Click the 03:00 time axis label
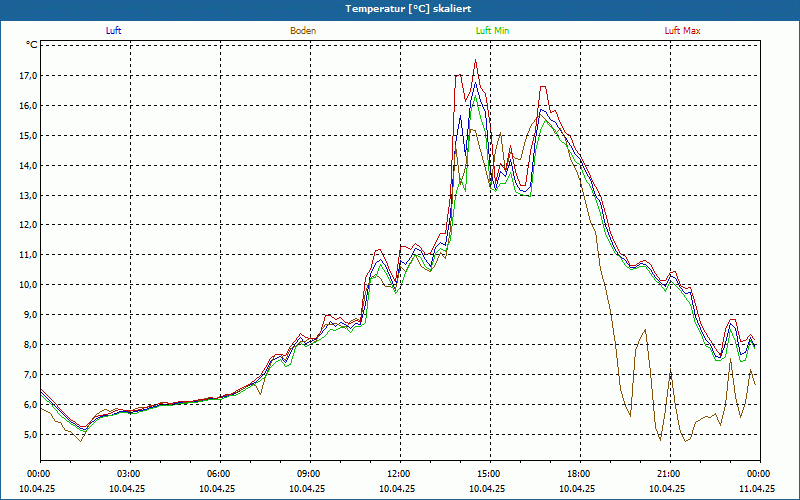The width and height of the screenshot is (800, 500). [x=130, y=474]
